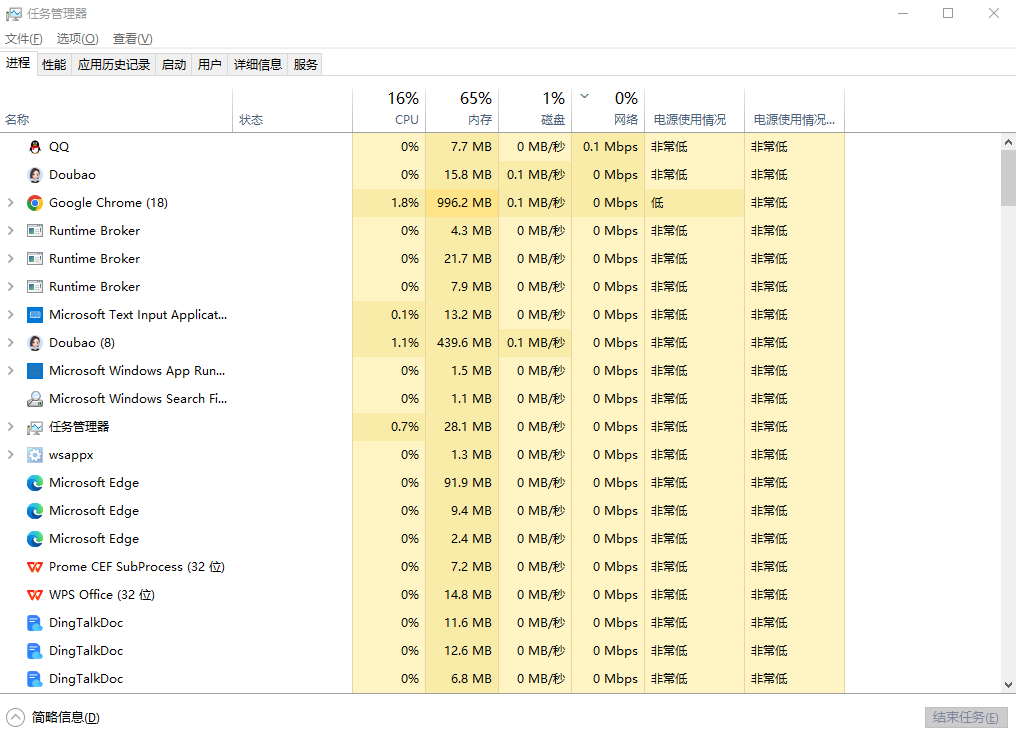
Task: Select the WPS Office (32 位) process name
Action: coord(102,595)
